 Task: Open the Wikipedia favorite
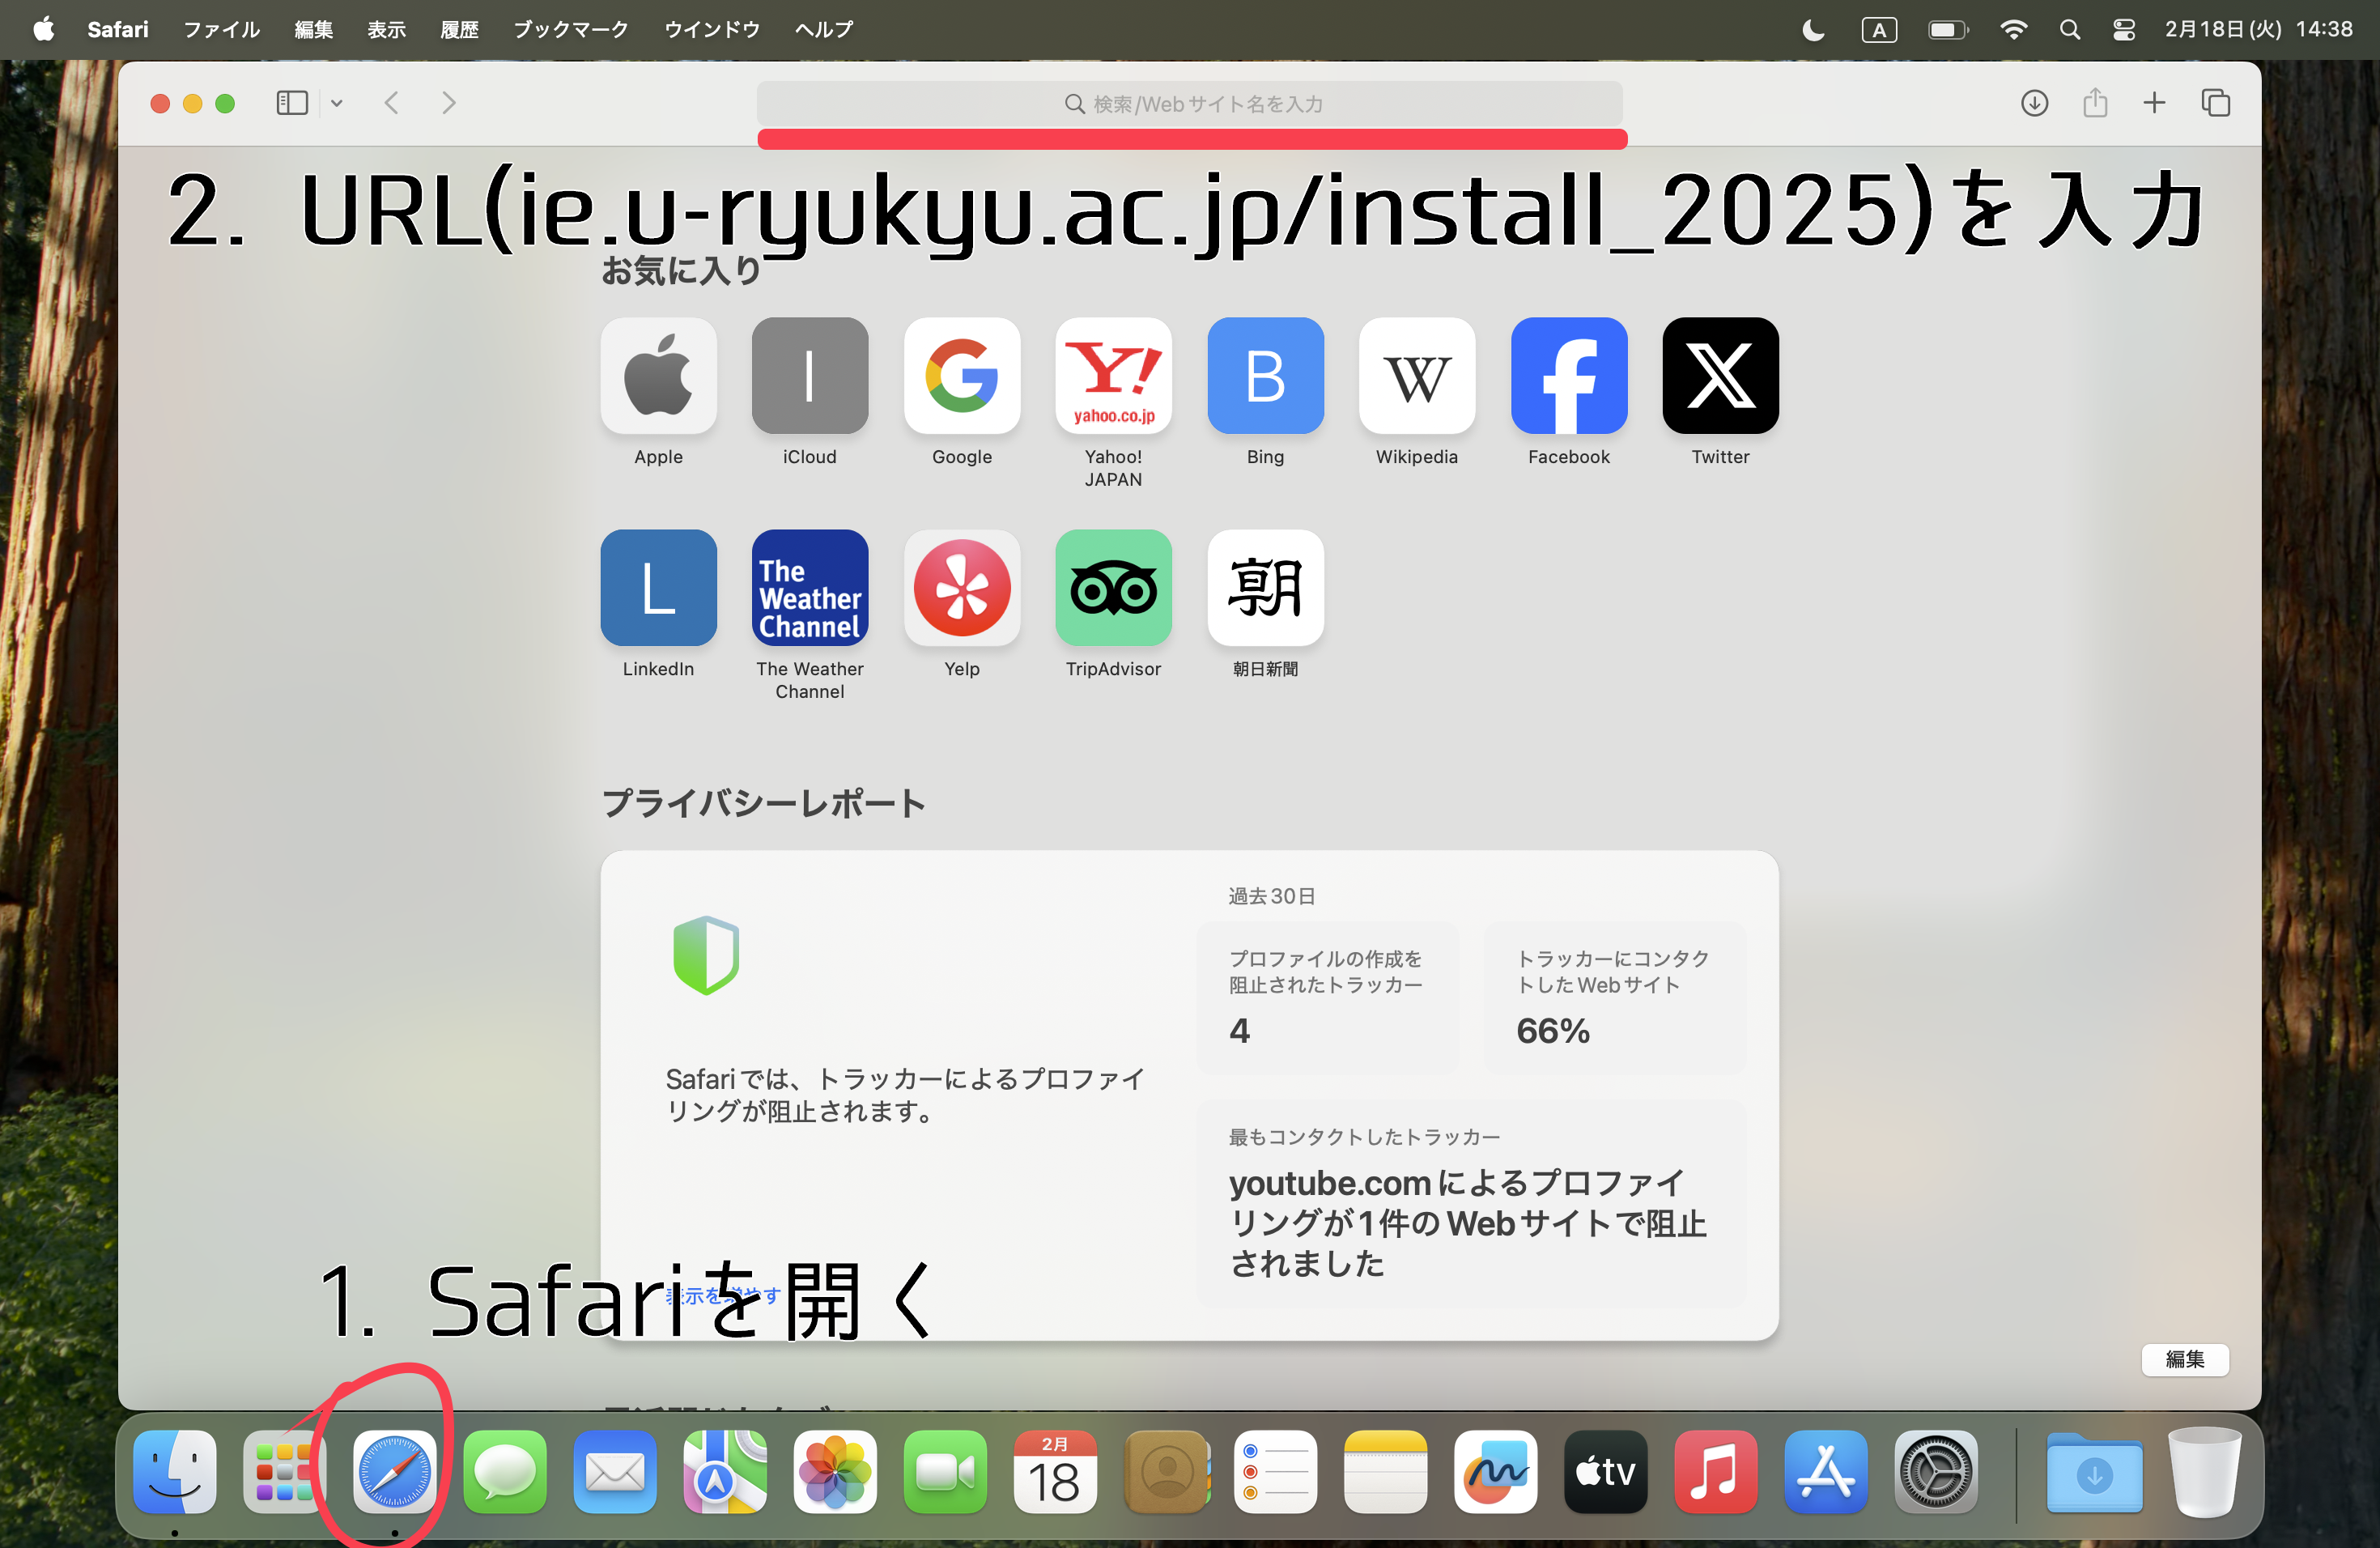(1416, 376)
